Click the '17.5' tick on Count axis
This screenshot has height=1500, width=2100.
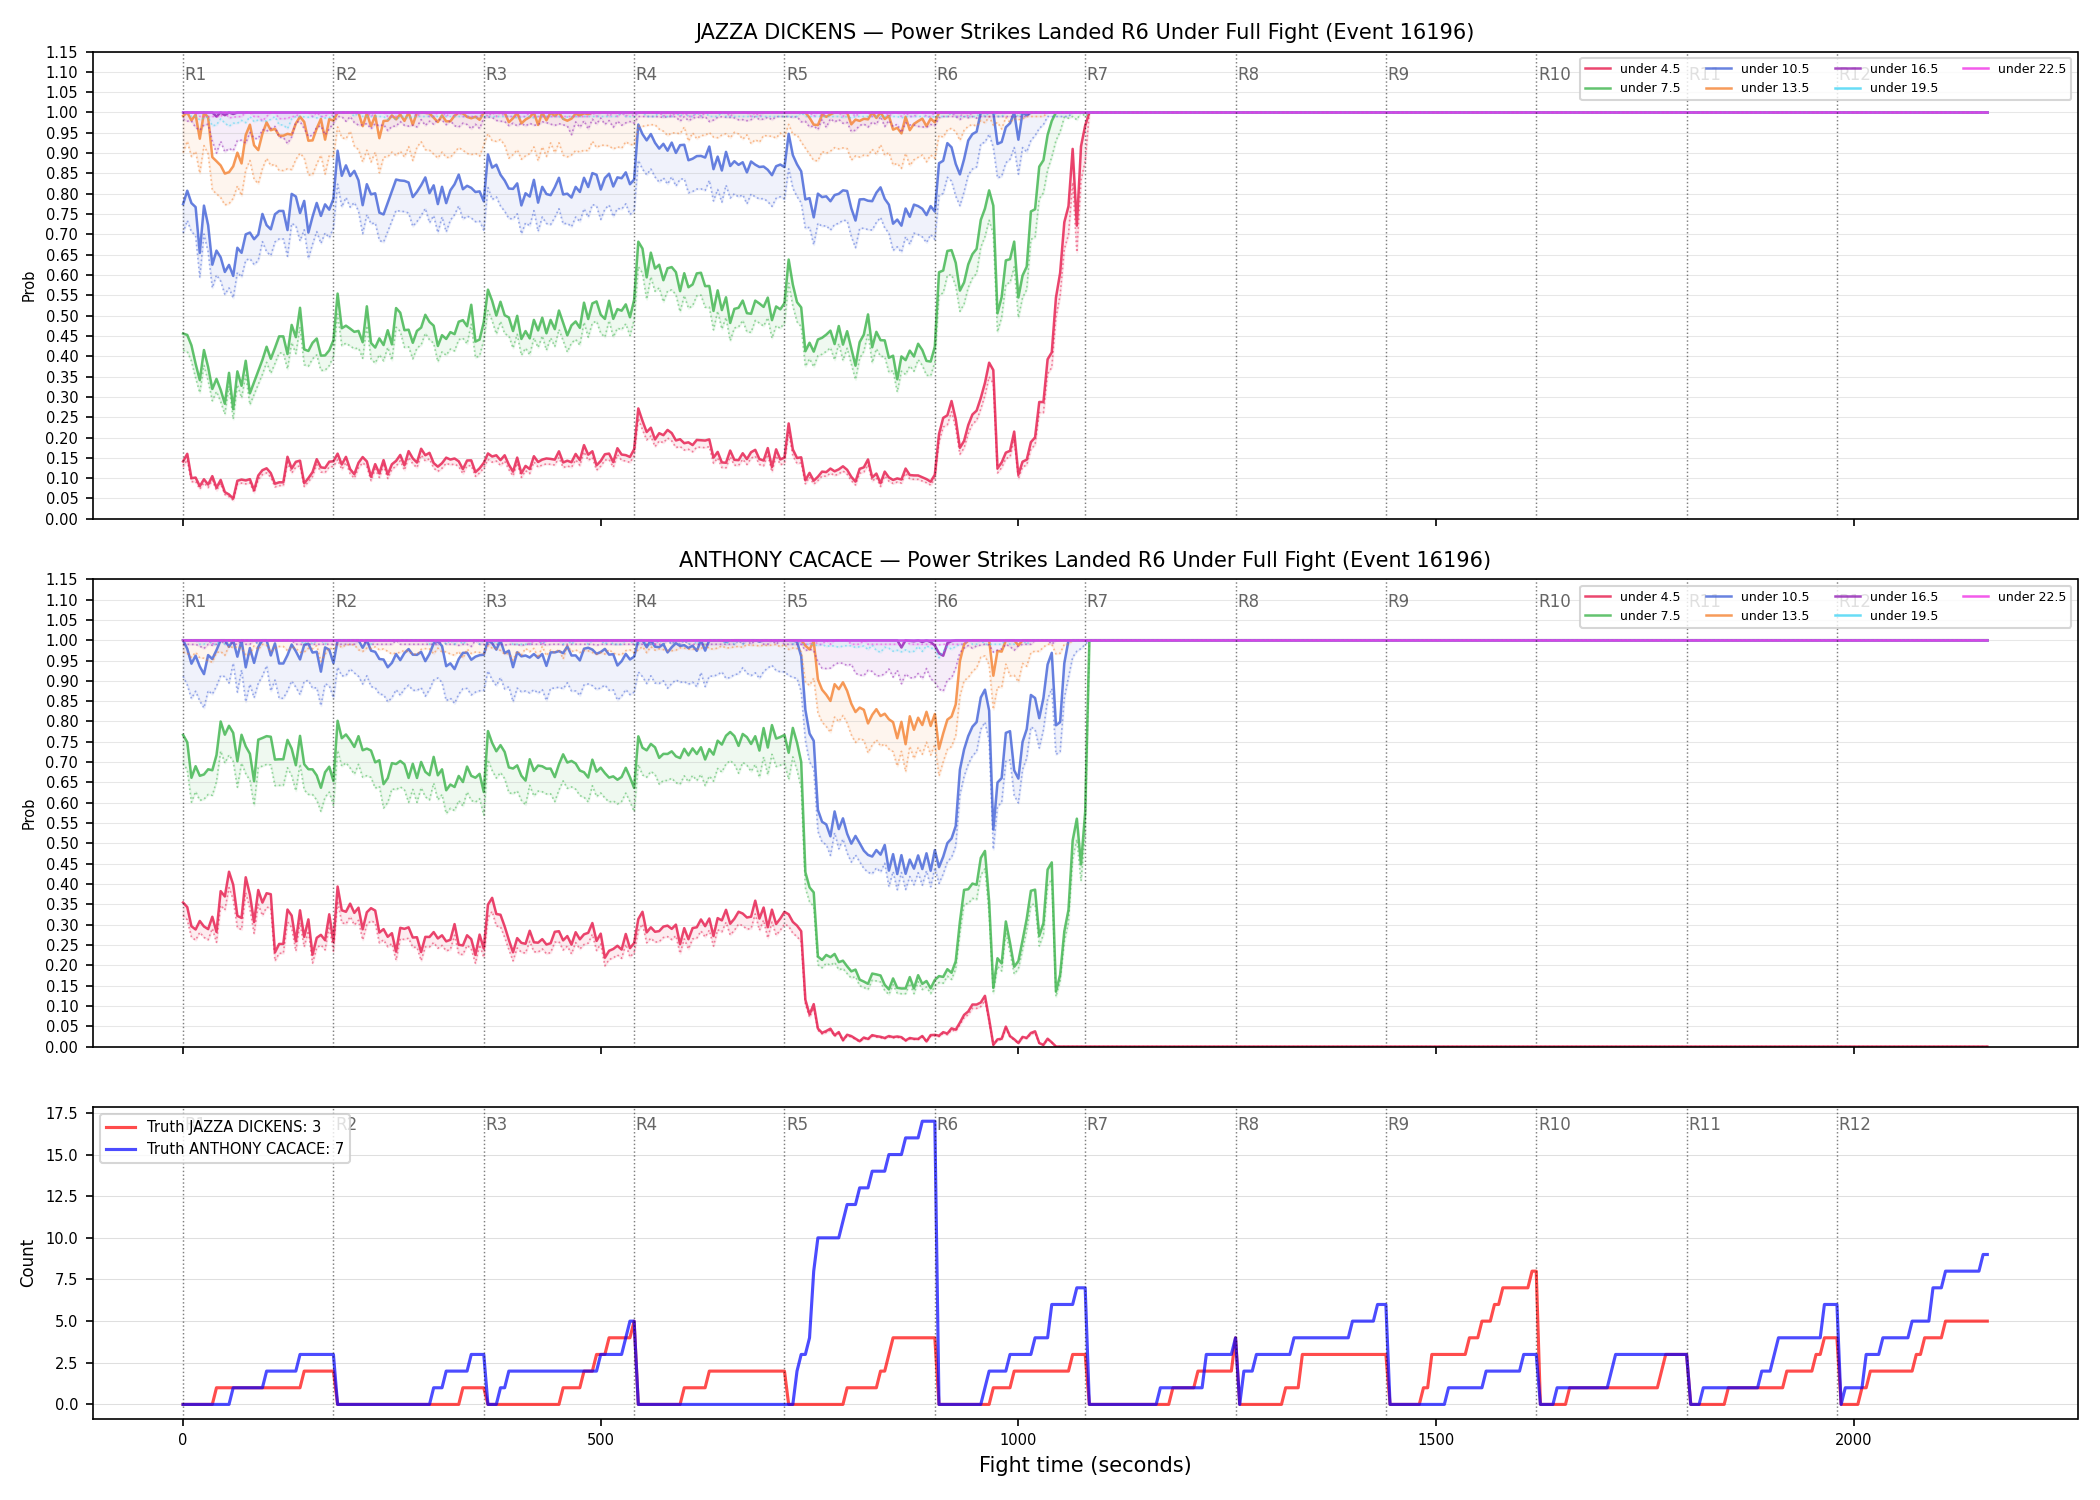click(x=62, y=1113)
